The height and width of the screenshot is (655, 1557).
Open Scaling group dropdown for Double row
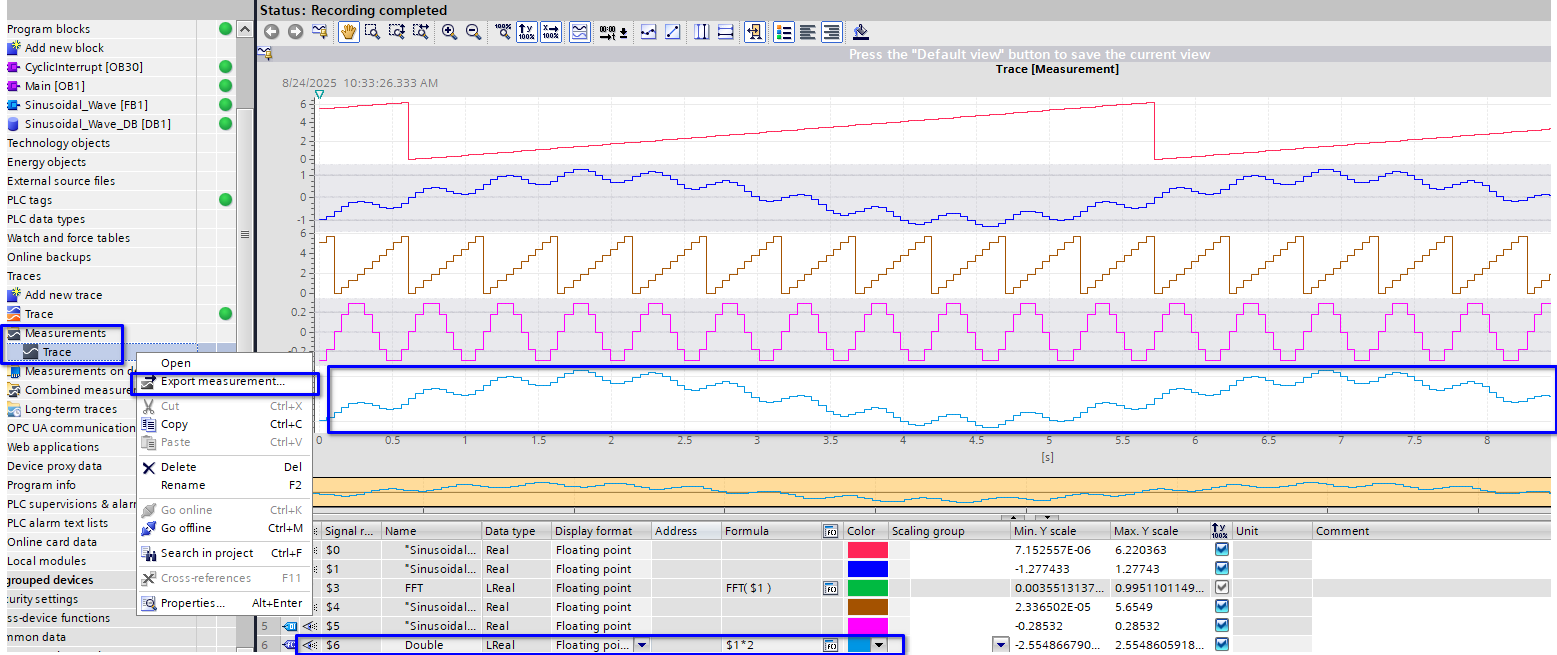tap(1000, 646)
